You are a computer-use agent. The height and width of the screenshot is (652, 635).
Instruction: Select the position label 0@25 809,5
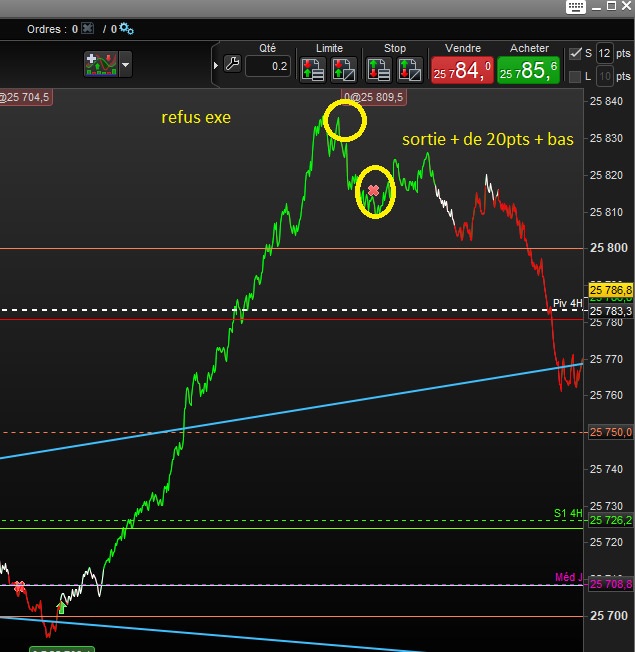(x=373, y=97)
